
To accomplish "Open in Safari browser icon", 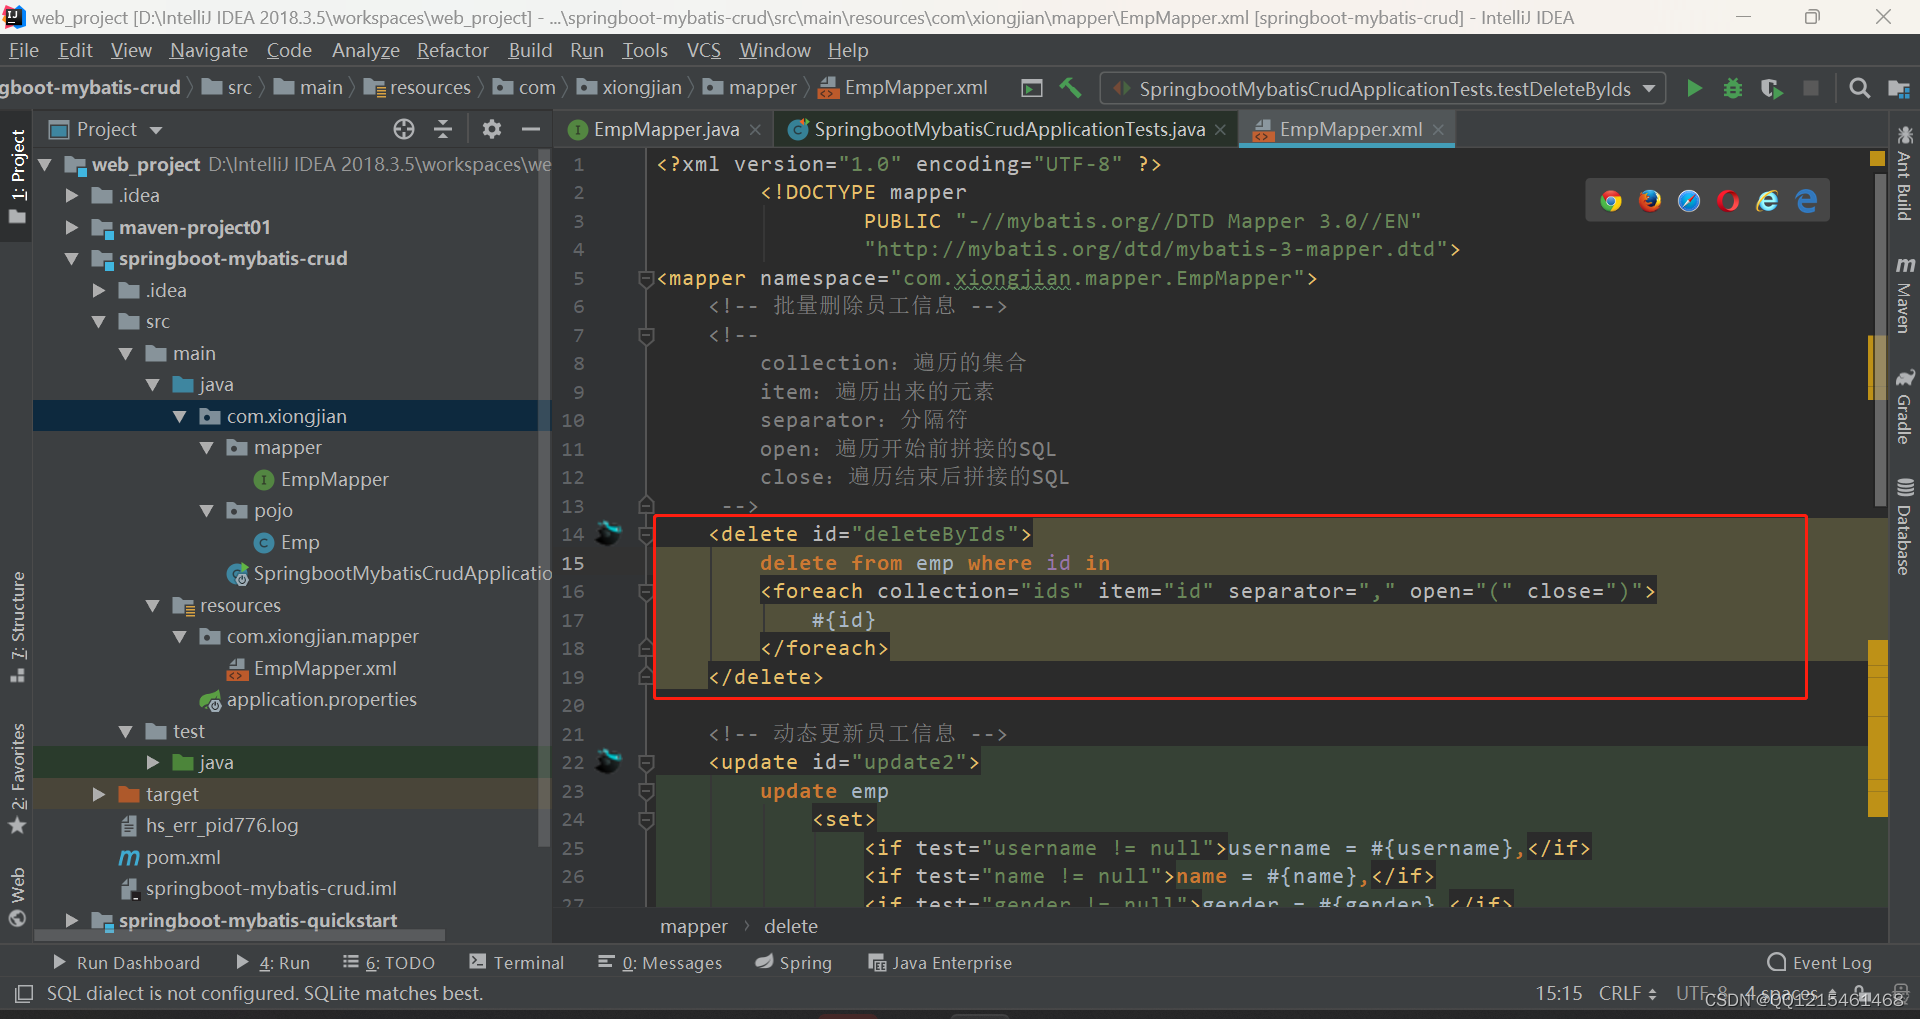I will tap(1689, 201).
